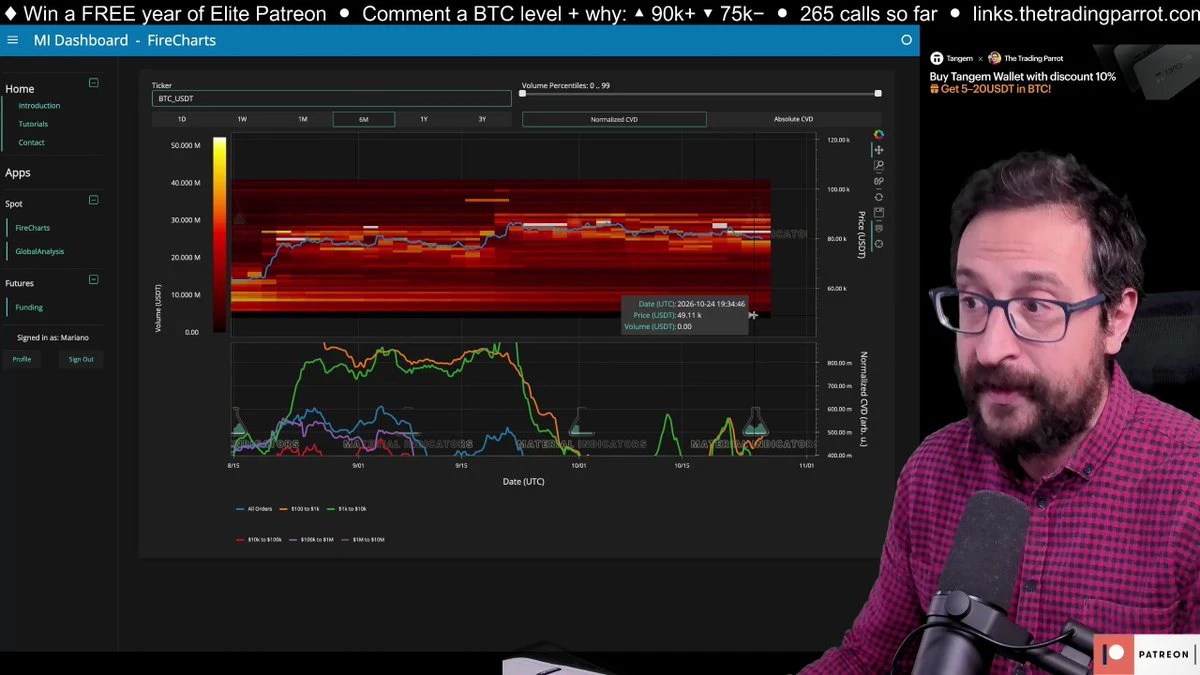This screenshot has height=675, width=1200.
Task: Open the Tutorials link in sidebar
Action: click(x=33, y=124)
